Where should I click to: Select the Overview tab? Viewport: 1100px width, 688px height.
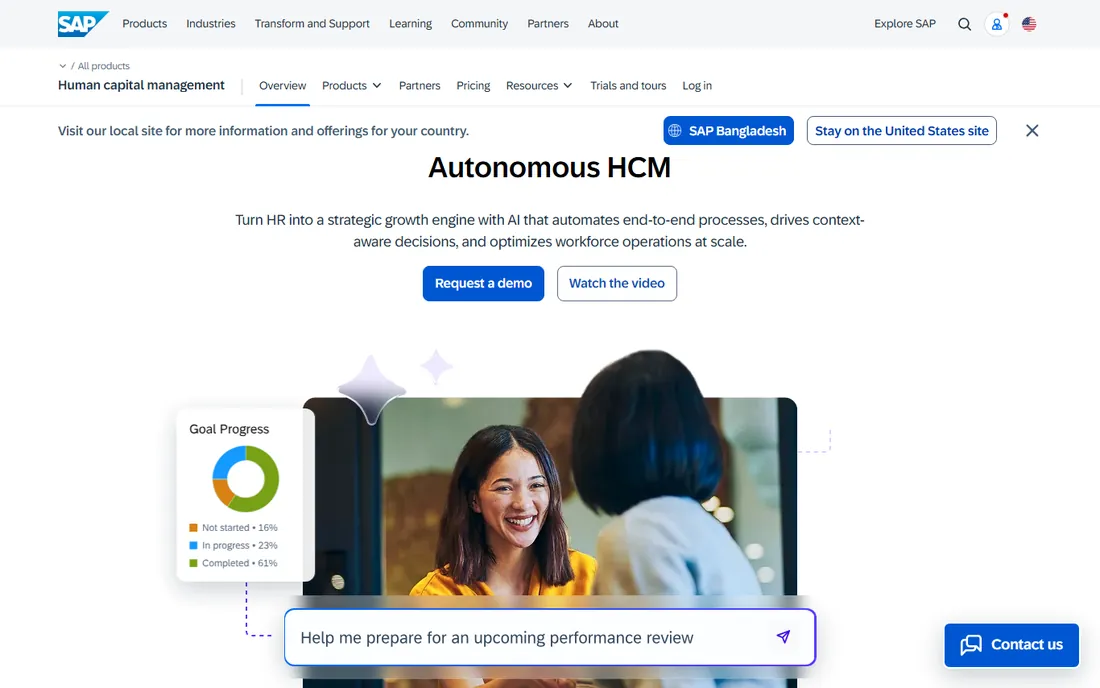[283, 86]
